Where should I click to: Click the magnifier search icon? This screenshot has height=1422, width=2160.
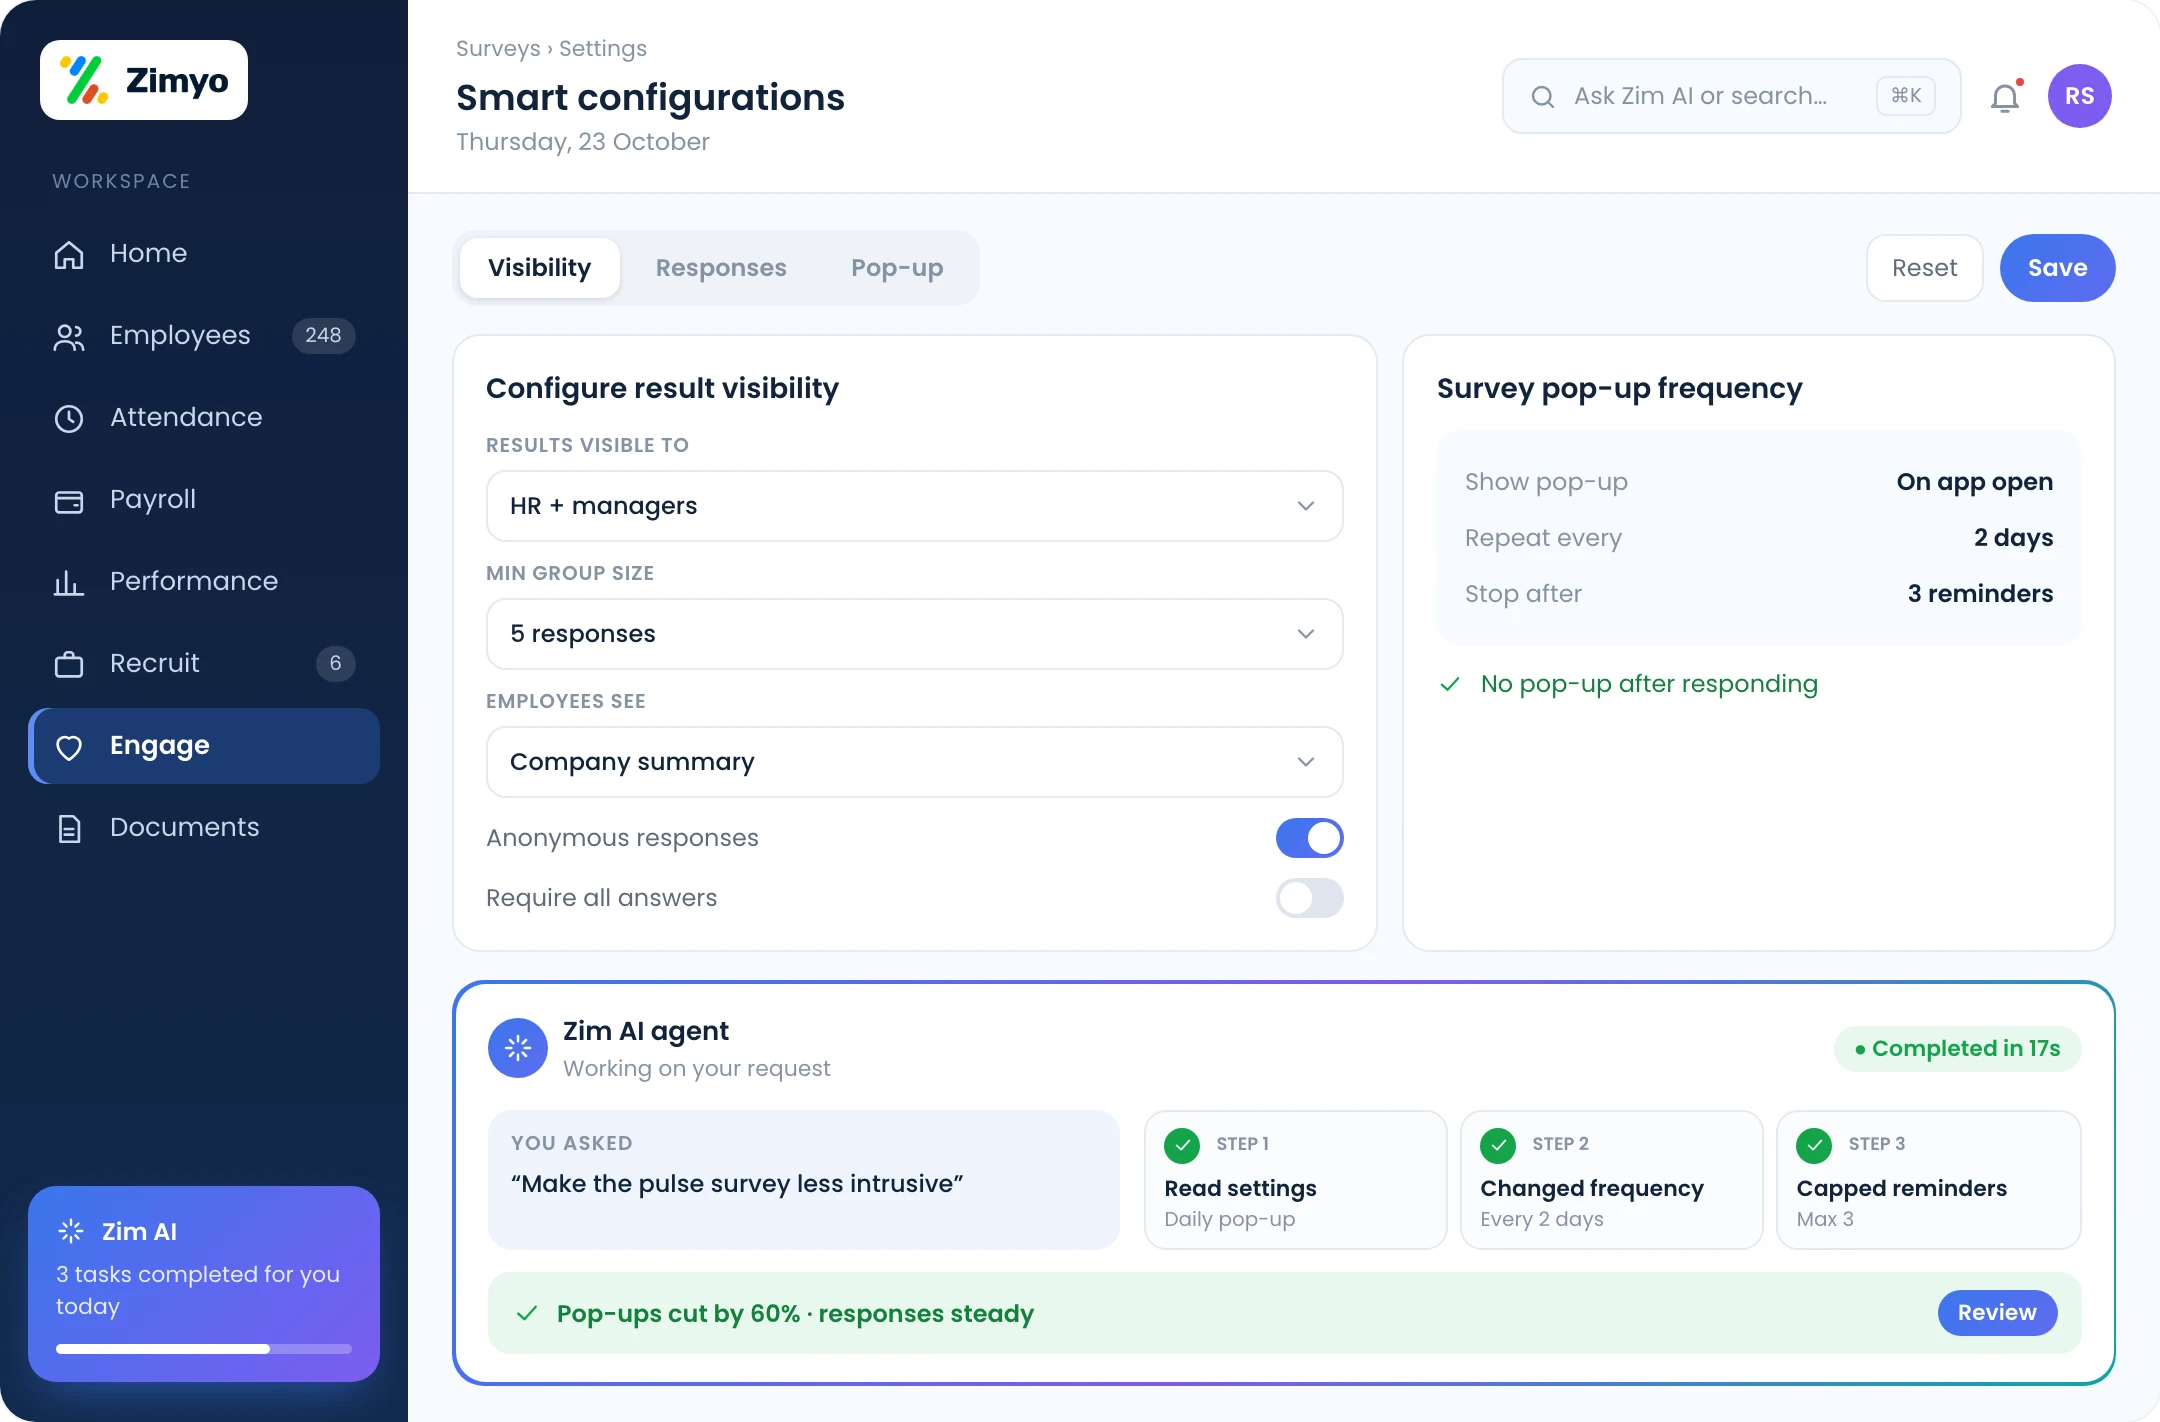tap(1543, 97)
